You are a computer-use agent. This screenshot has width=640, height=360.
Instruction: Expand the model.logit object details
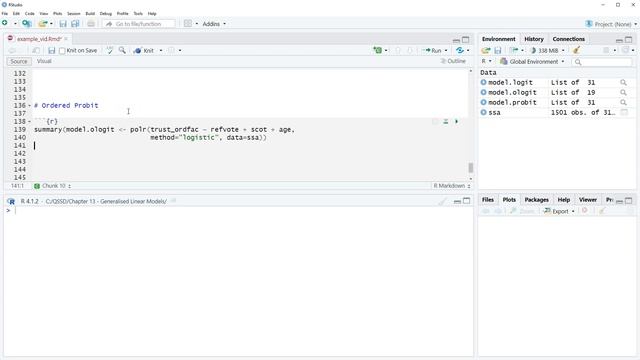pos(484,82)
